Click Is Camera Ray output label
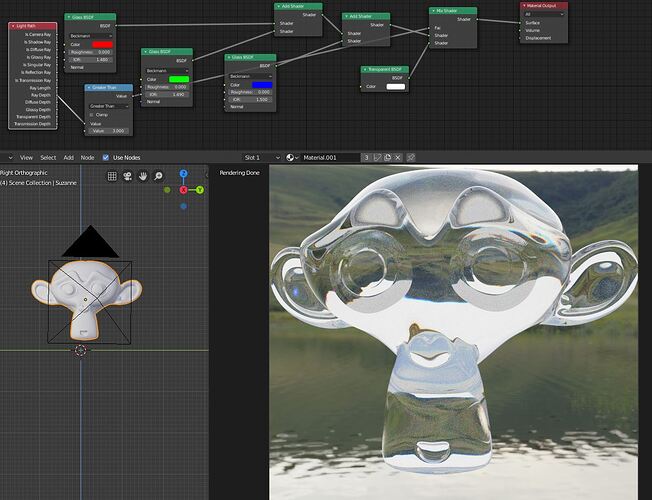652x500 pixels. (38, 35)
